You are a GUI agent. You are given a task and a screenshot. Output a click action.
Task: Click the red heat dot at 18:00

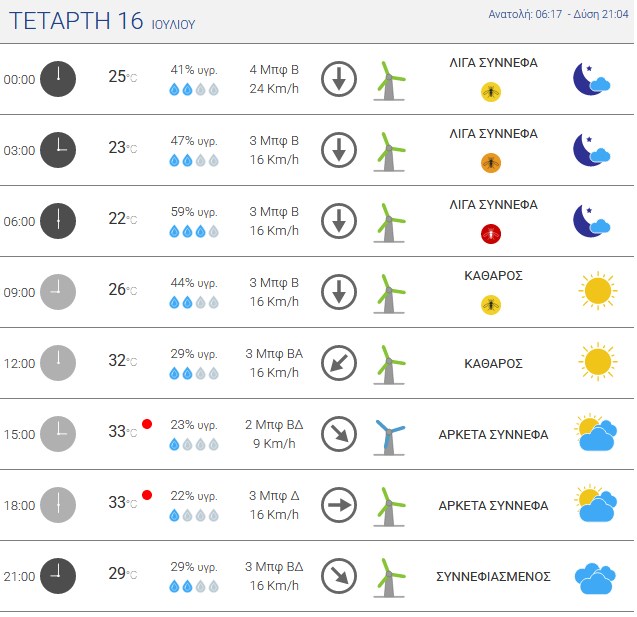coord(147,495)
